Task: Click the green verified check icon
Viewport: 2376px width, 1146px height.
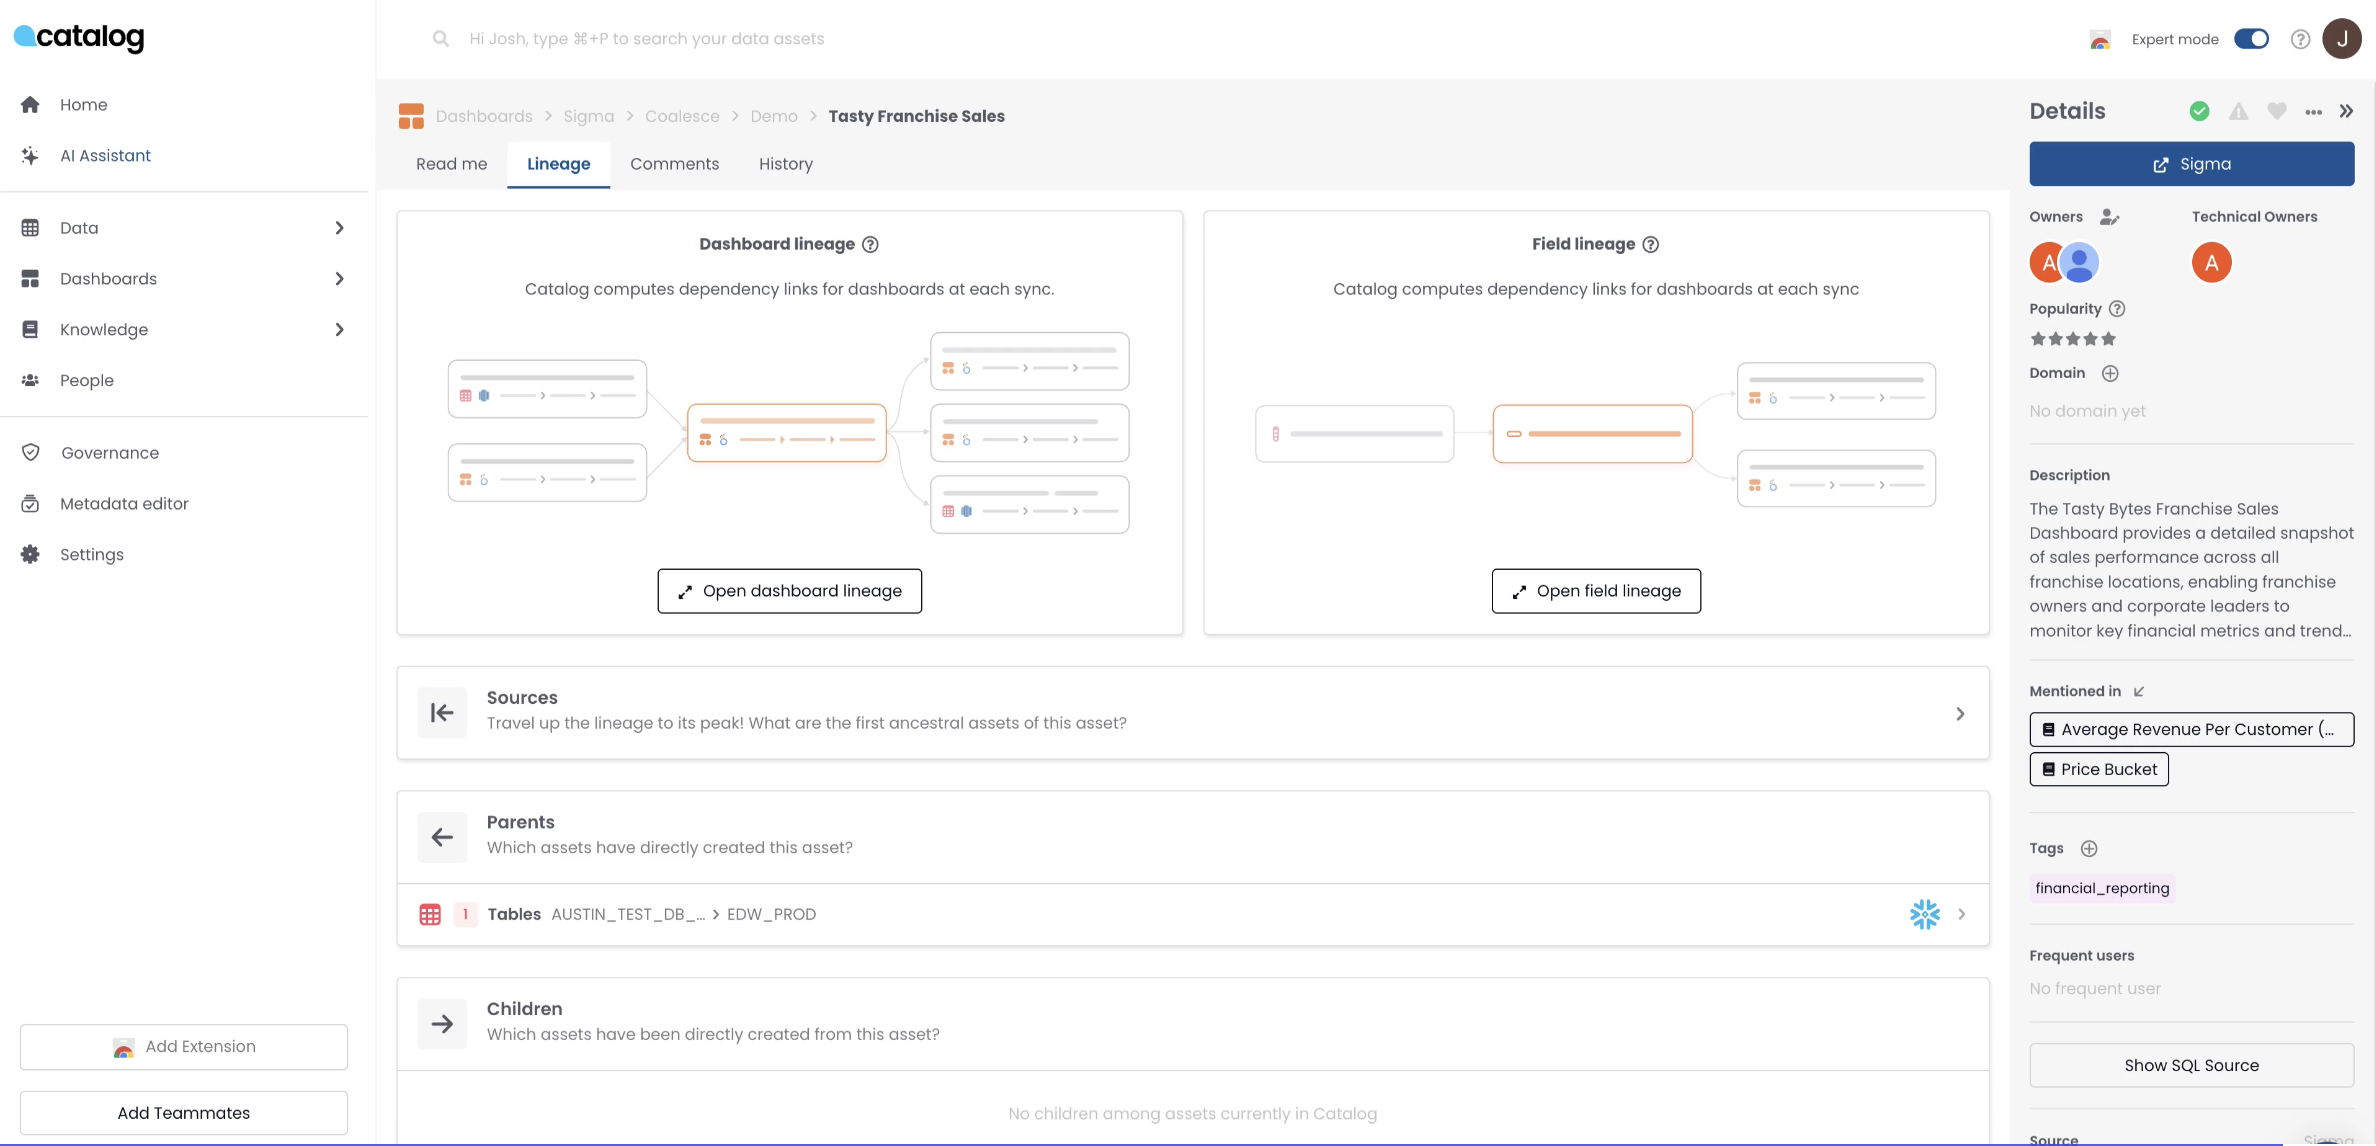Action: [x=2199, y=111]
